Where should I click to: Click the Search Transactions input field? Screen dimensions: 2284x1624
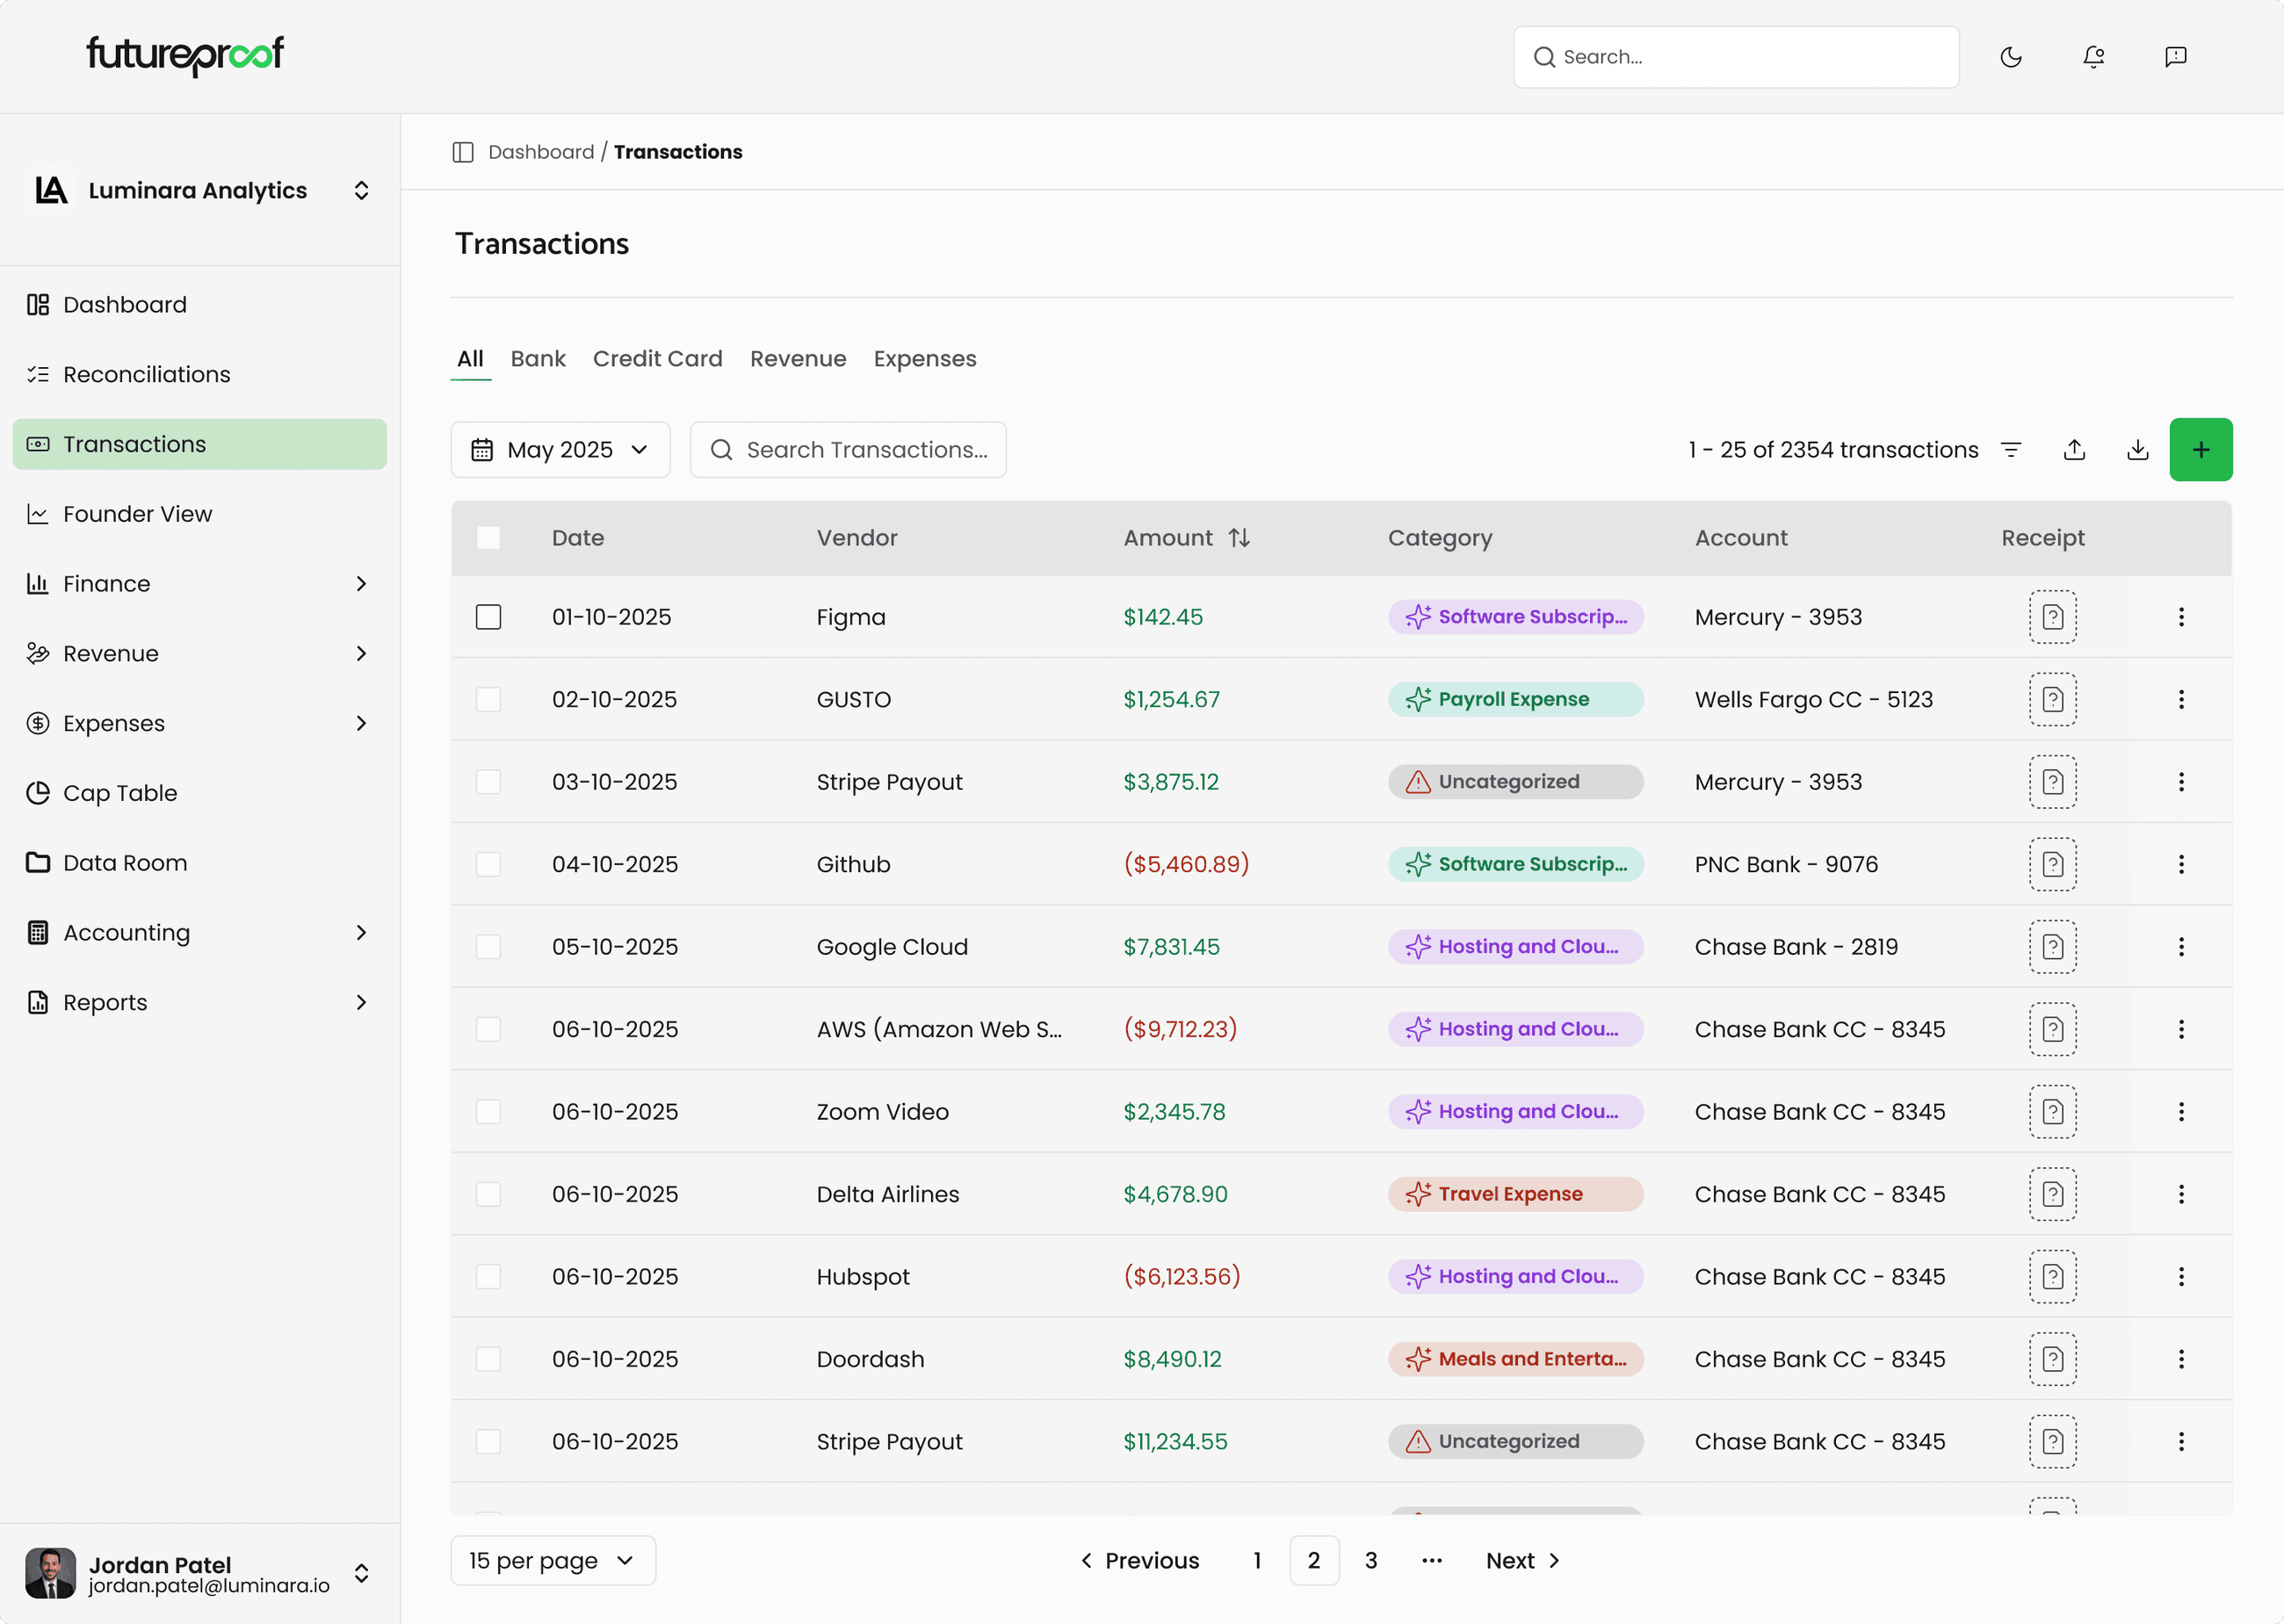pos(848,449)
